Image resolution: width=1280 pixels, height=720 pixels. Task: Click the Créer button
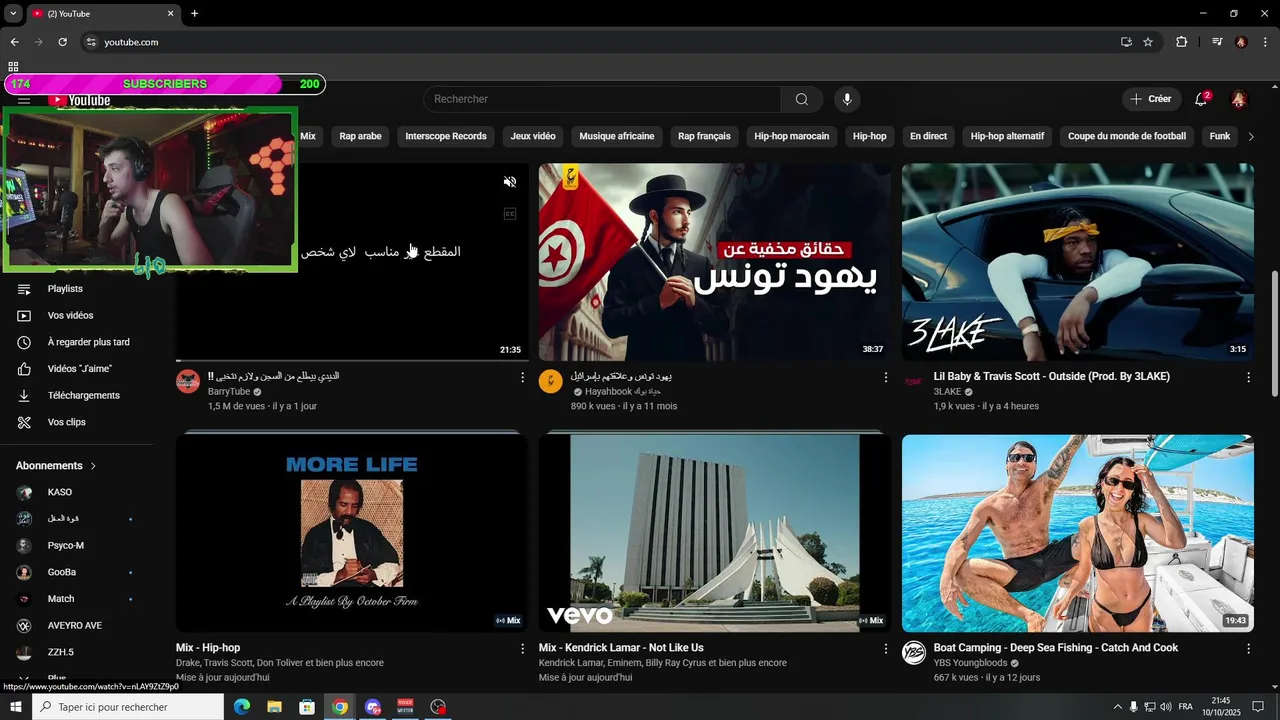pos(1151,99)
